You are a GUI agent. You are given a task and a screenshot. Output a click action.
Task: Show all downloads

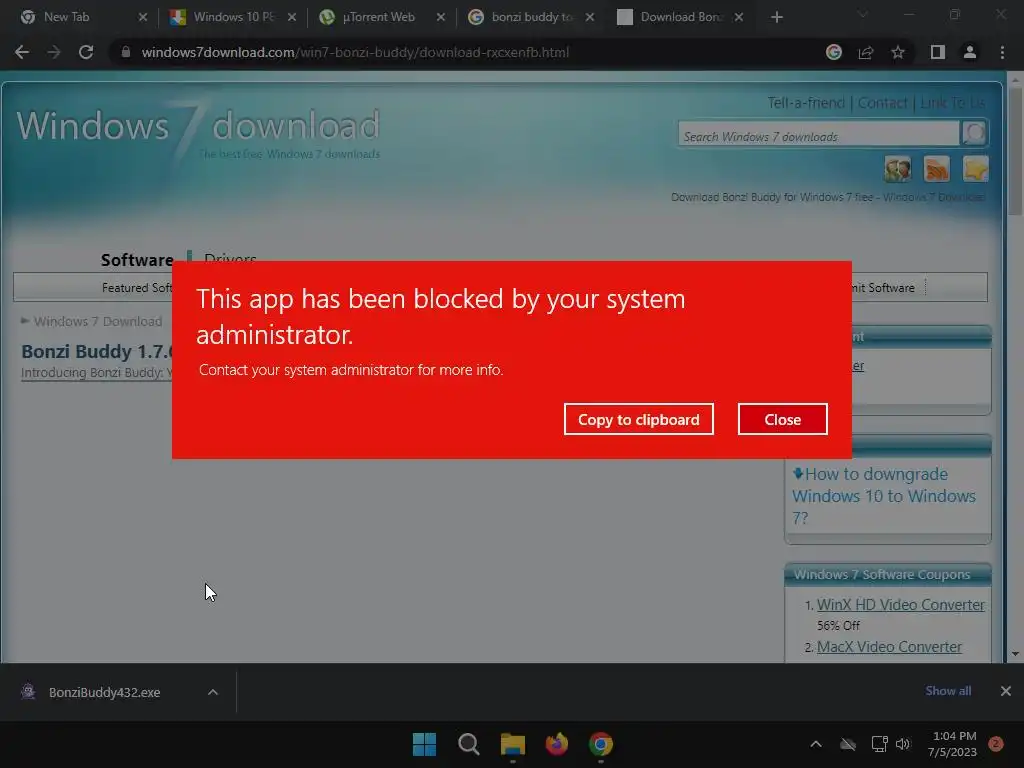coord(948,691)
